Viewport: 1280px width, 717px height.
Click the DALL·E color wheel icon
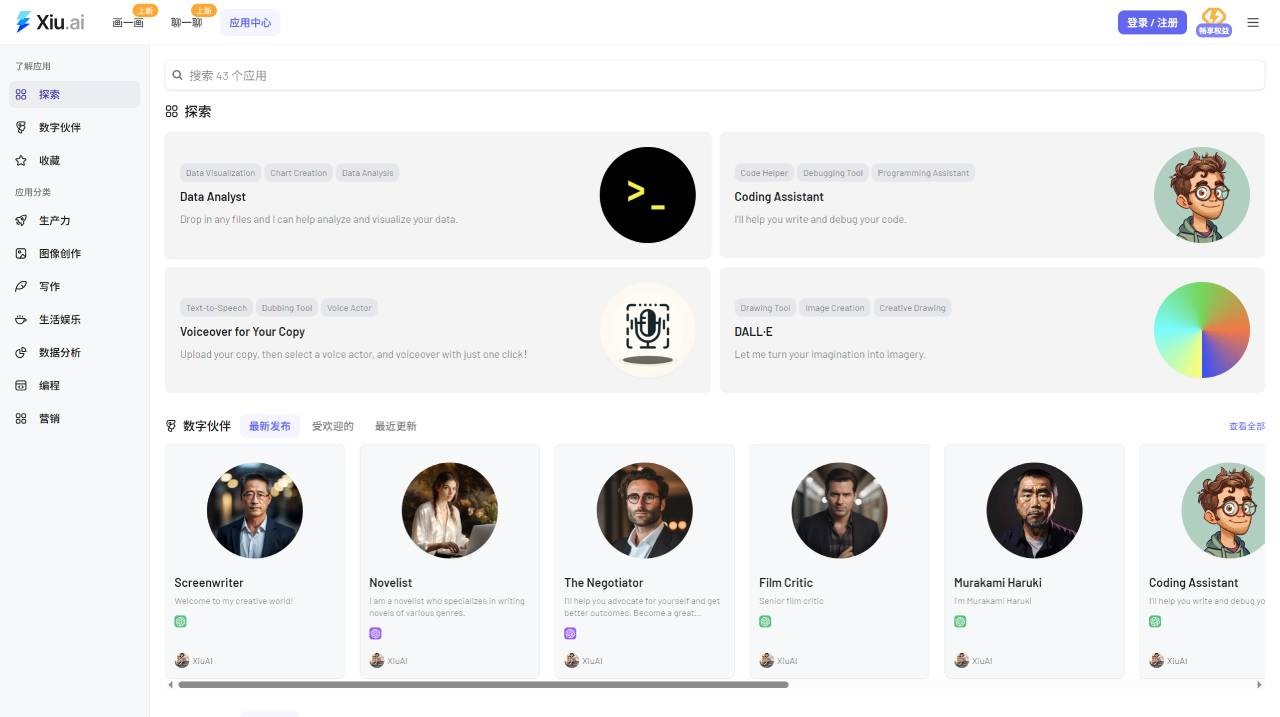1202,330
